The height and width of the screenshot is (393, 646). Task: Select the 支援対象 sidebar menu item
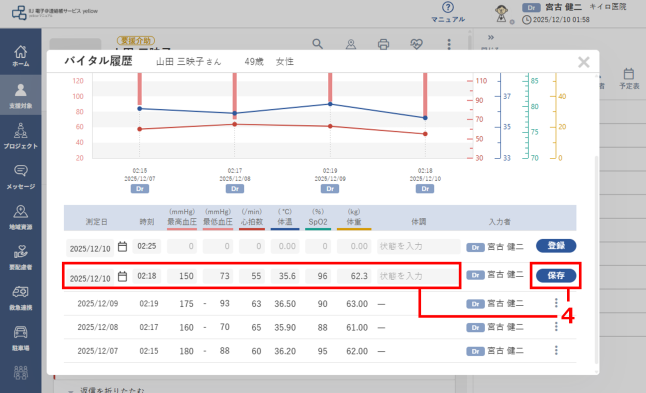coord(21,95)
